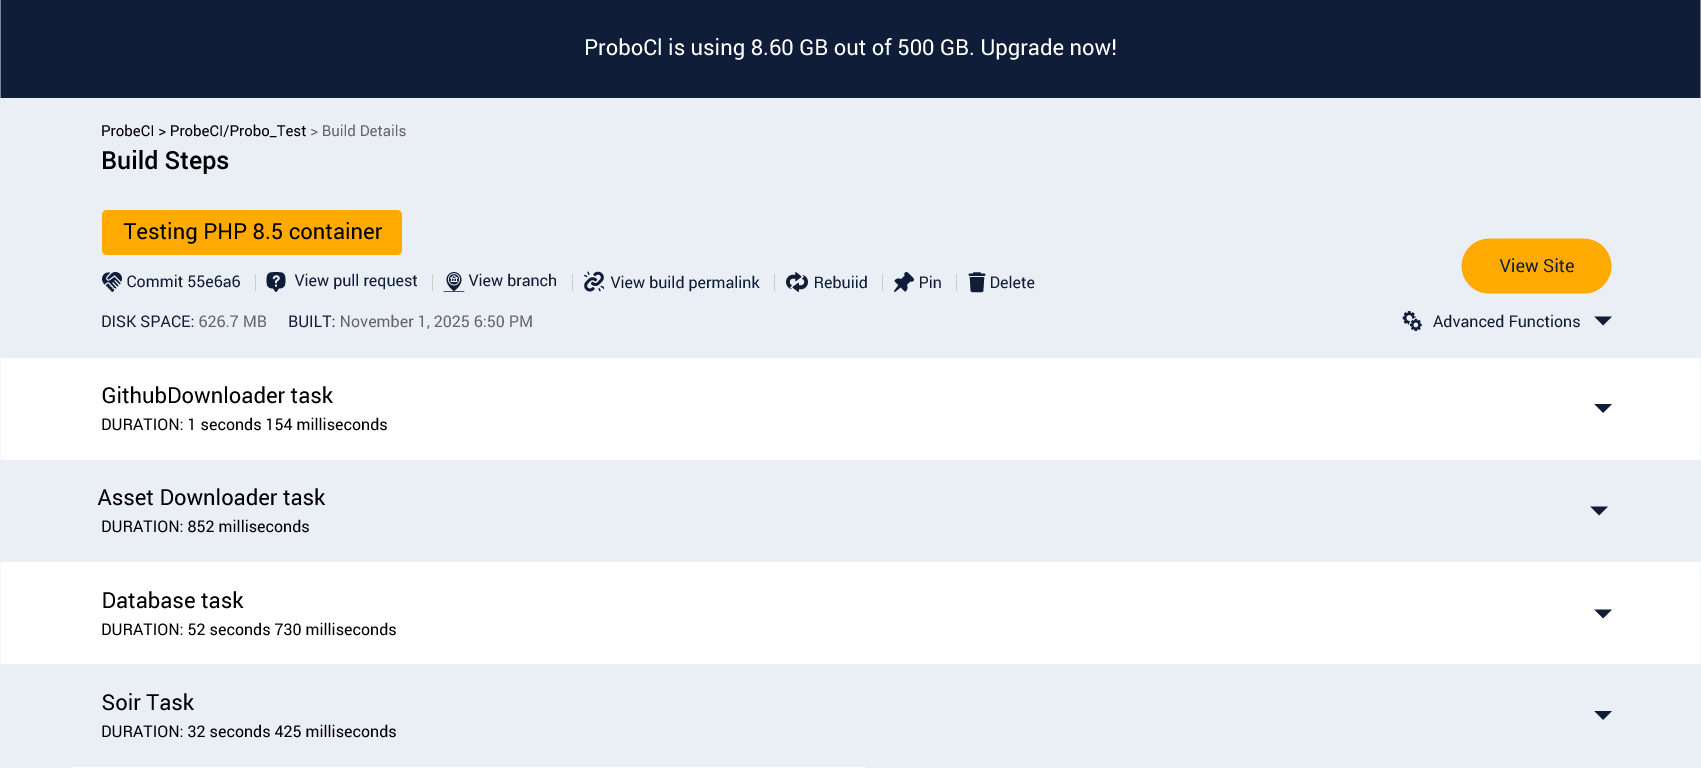
Task: Click the build permalink chain icon
Action: coord(594,282)
